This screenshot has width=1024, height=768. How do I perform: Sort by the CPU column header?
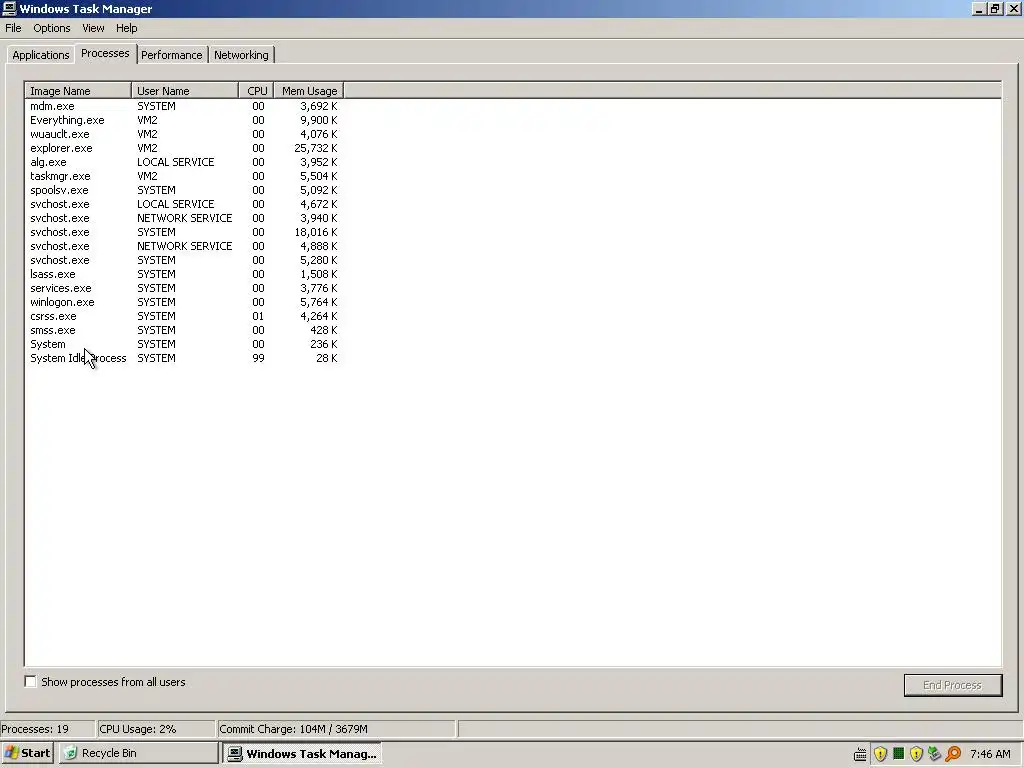tap(257, 91)
